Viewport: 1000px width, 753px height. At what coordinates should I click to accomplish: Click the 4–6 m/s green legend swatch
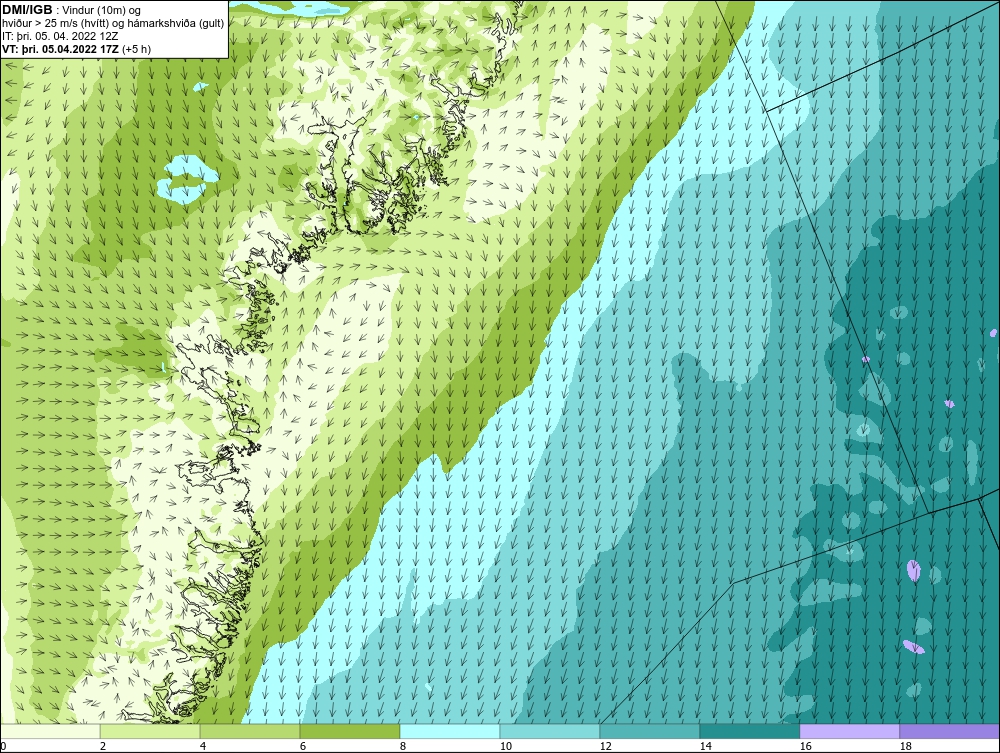click(250, 731)
